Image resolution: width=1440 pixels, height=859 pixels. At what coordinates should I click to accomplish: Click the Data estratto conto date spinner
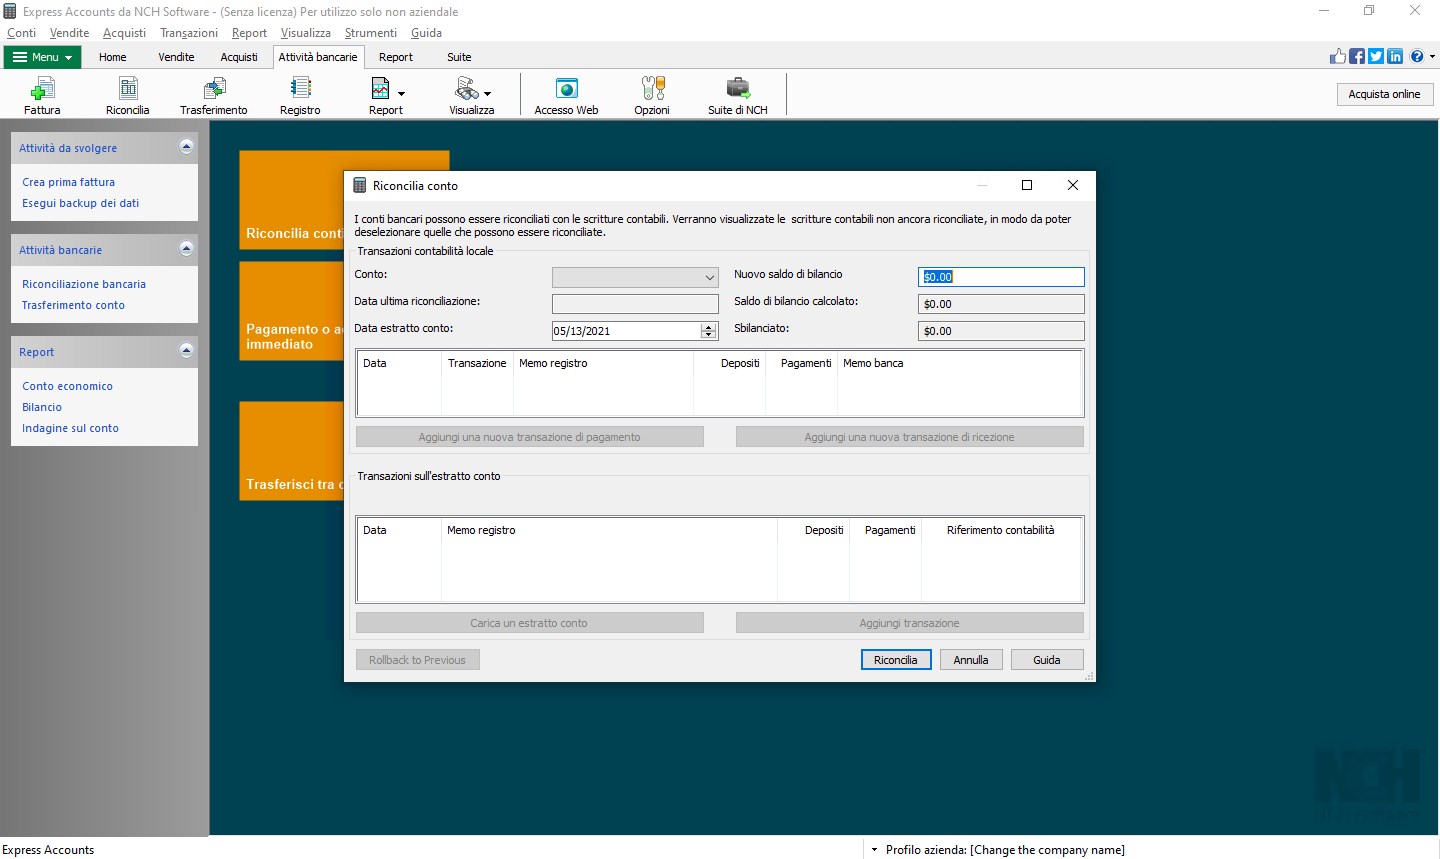(x=709, y=331)
